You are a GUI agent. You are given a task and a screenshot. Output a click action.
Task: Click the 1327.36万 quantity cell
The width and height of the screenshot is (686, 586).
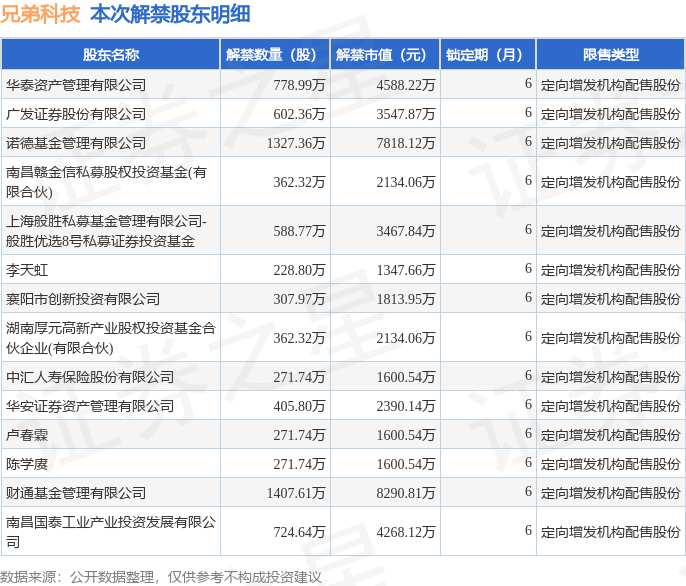point(296,143)
